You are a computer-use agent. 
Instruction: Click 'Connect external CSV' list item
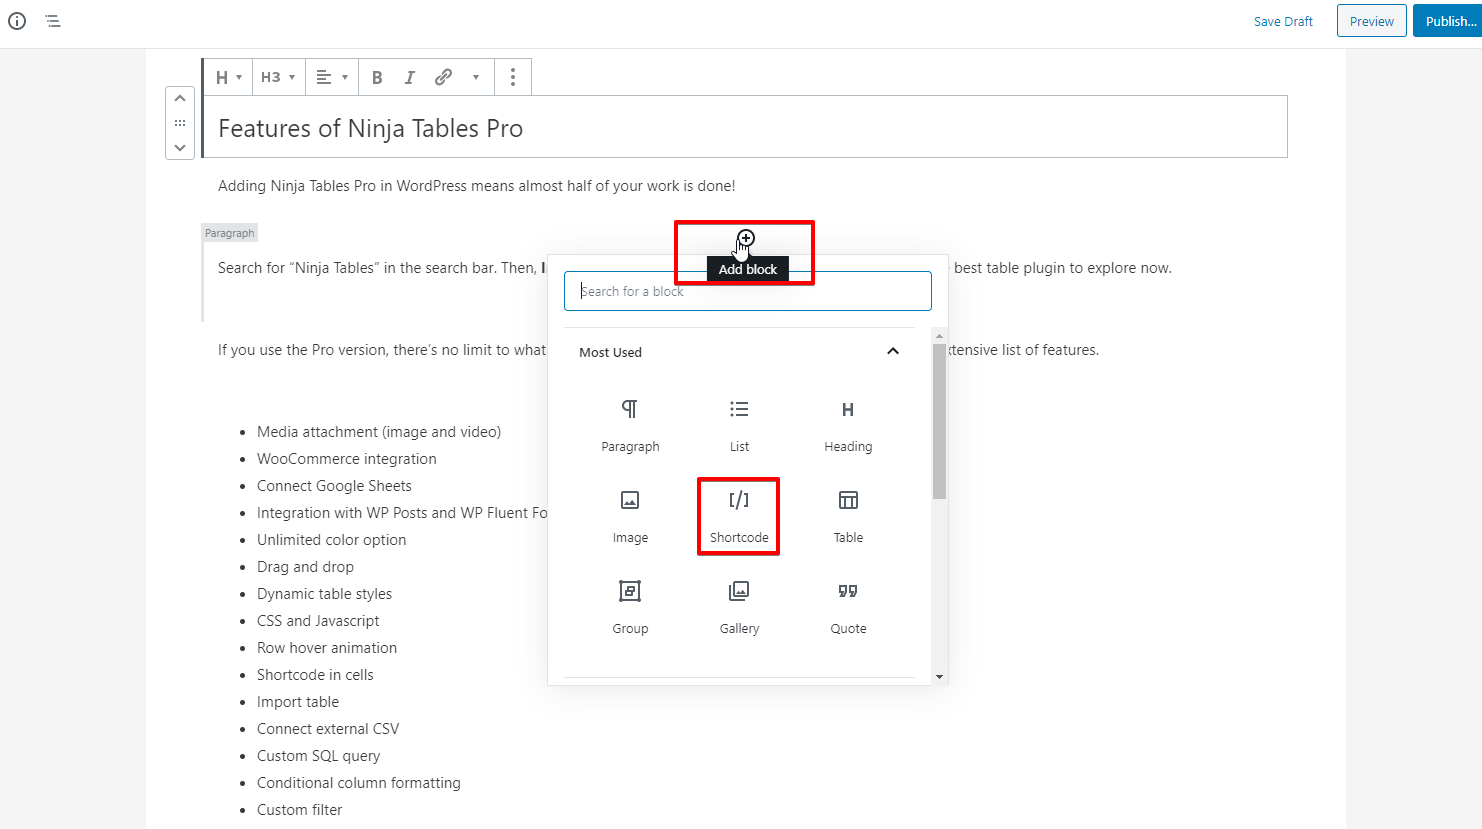tap(328, 729)
